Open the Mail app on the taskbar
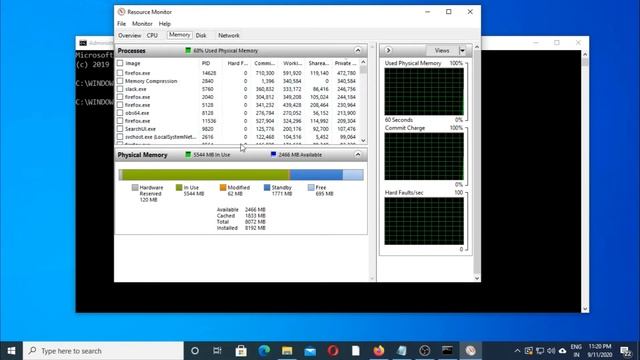640x360 pixels. tap(310, 351)
